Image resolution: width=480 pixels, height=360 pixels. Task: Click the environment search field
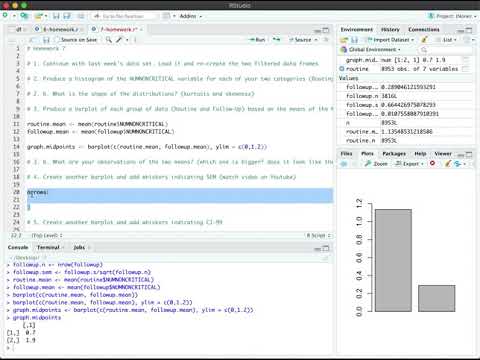pyautogui.click(x=446, y=50)
